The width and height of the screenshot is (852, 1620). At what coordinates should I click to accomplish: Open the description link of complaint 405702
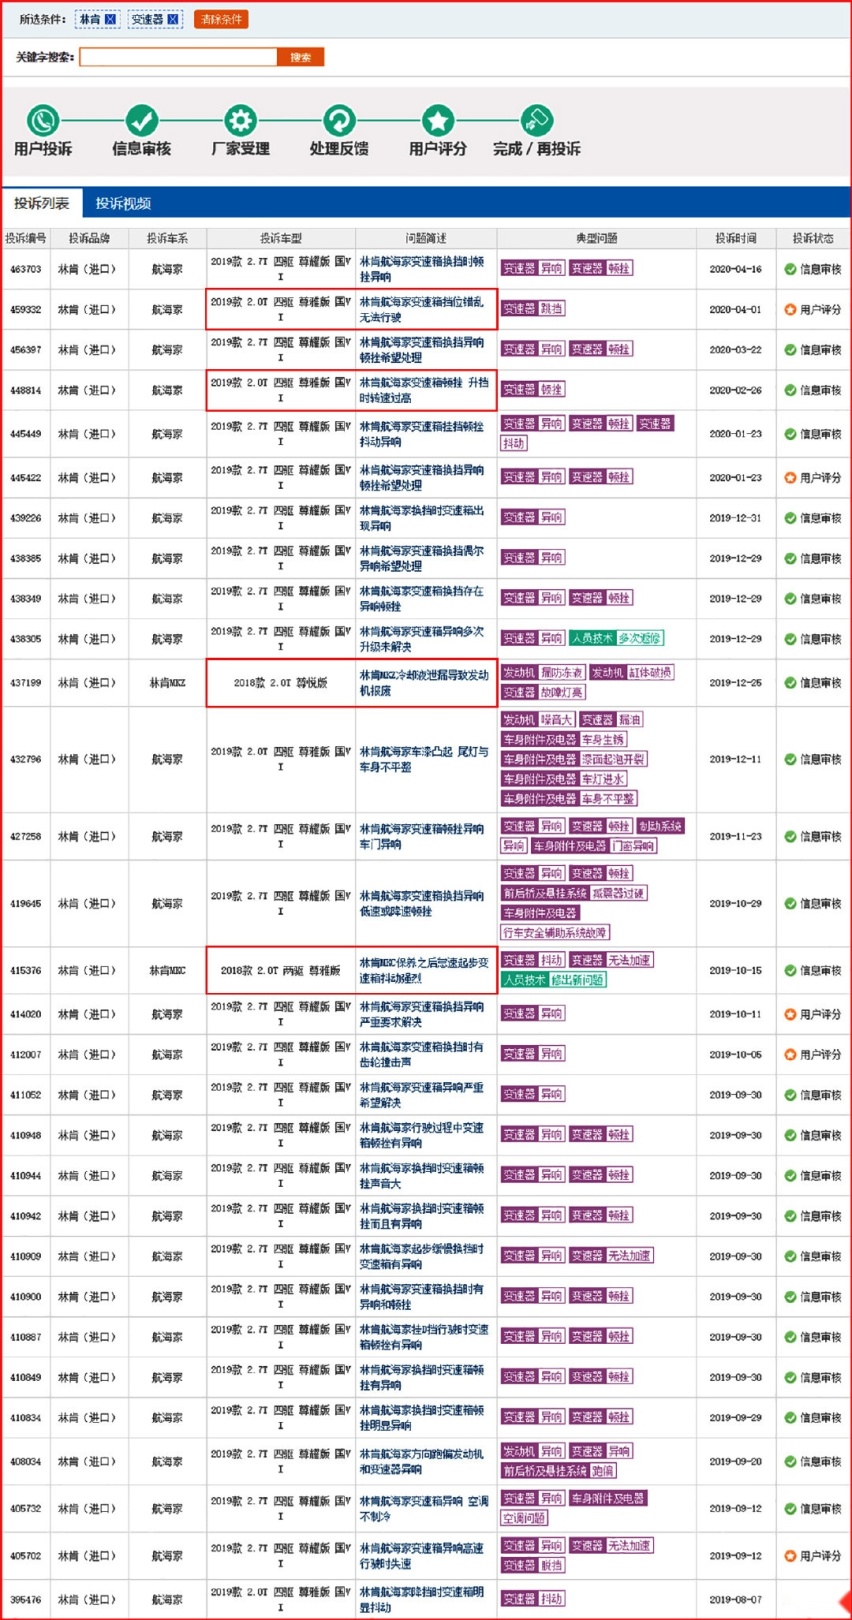tap(422, 1556)
